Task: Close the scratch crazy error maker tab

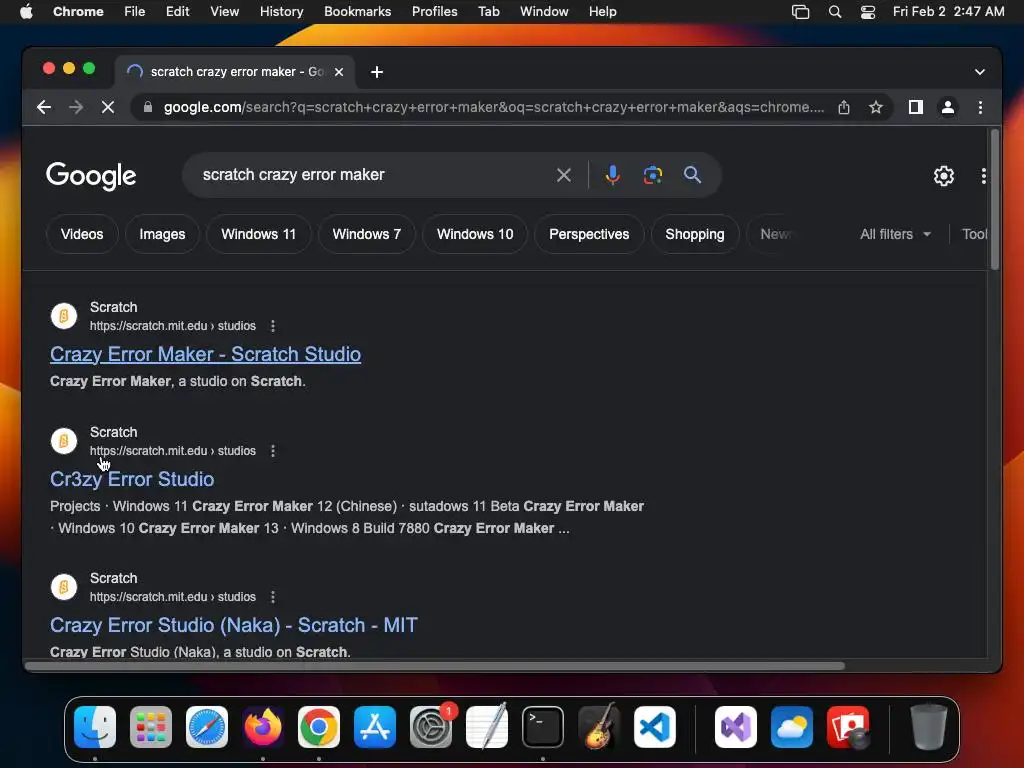Action: (x=339, y=72)
